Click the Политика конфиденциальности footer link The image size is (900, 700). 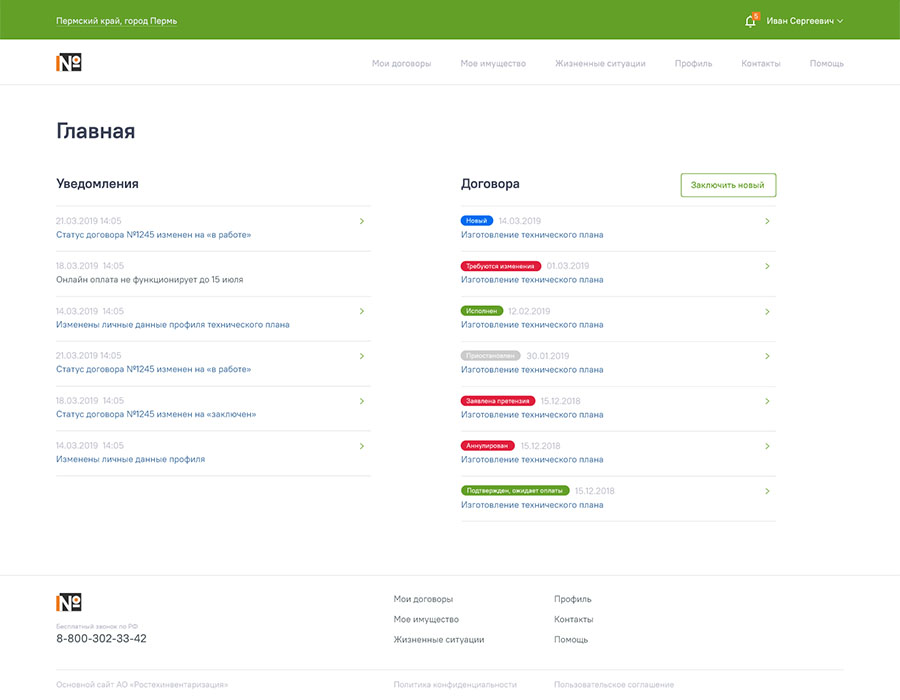pyautogui.click(x=455, y=685)
